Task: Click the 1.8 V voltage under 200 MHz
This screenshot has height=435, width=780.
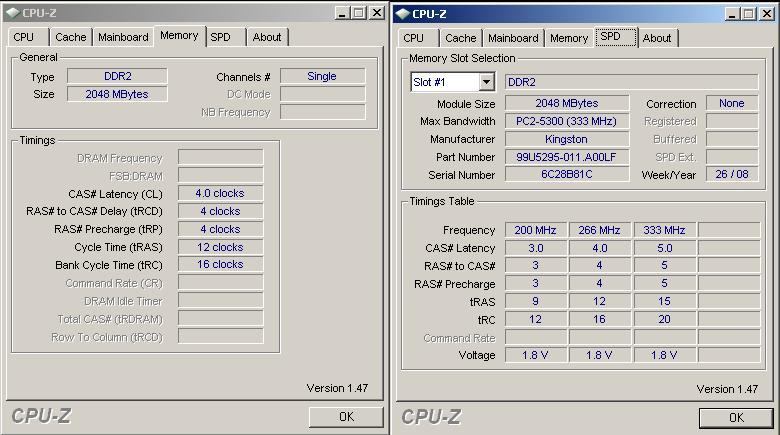Action: (x=536, y=355)
